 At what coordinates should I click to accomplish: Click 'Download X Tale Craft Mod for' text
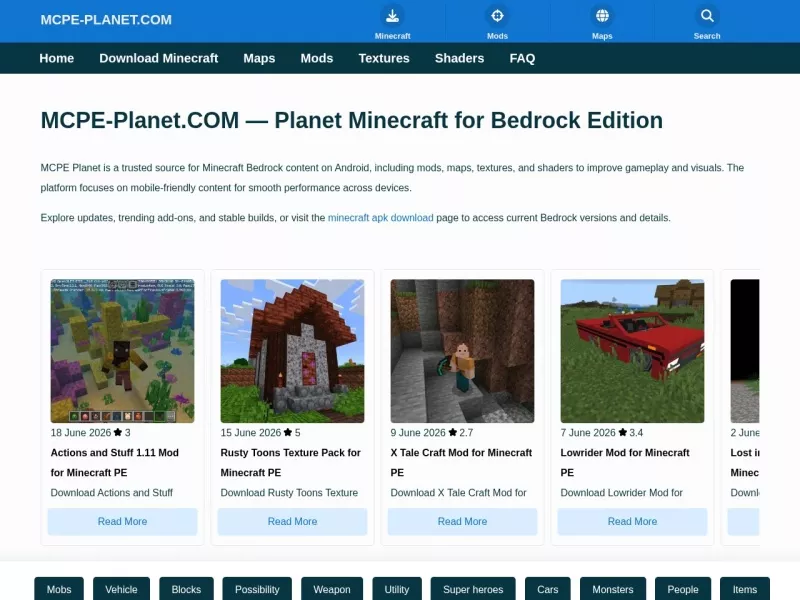(459, 493)
